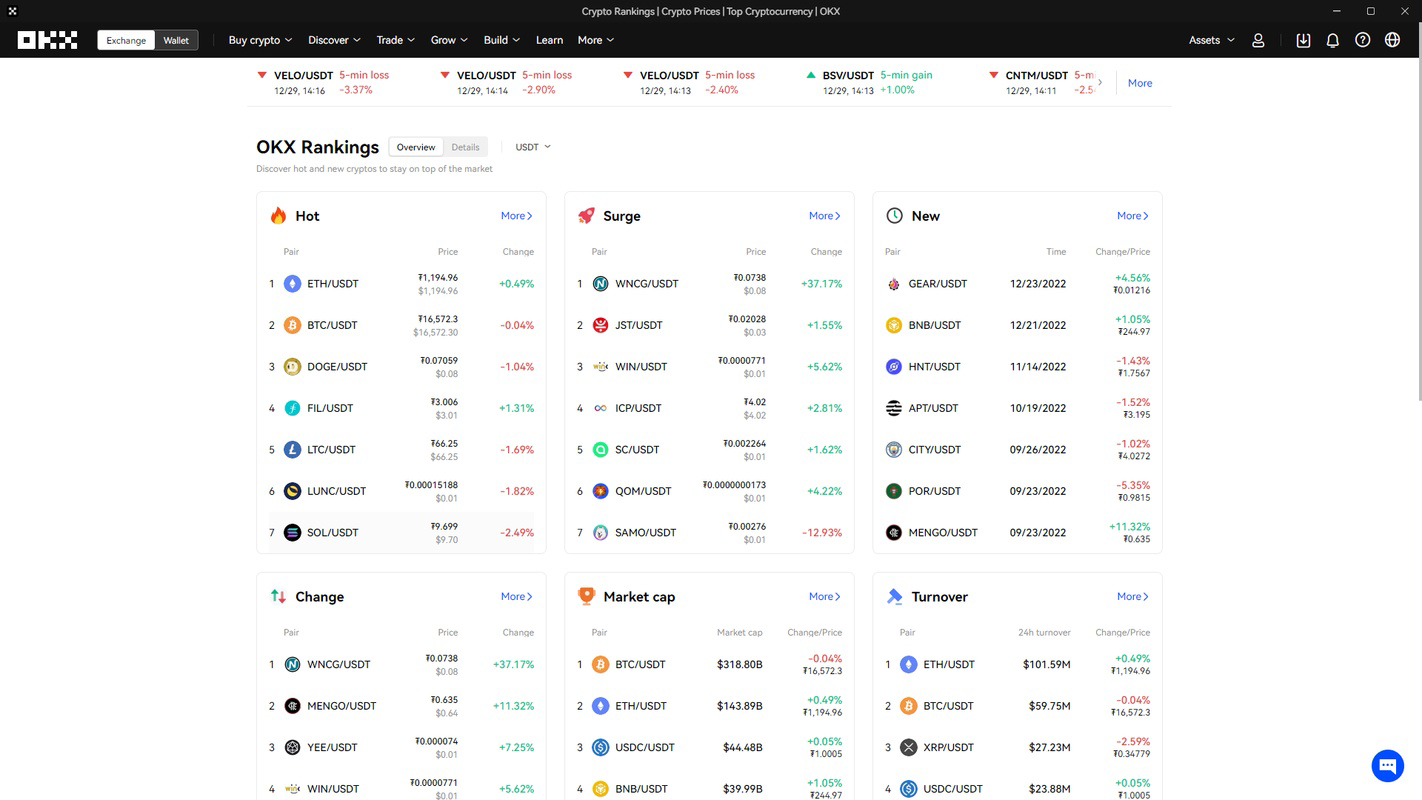Screen dimensions: 1422x800
Task: Expand the Trade menu
Action: (395, 40)
